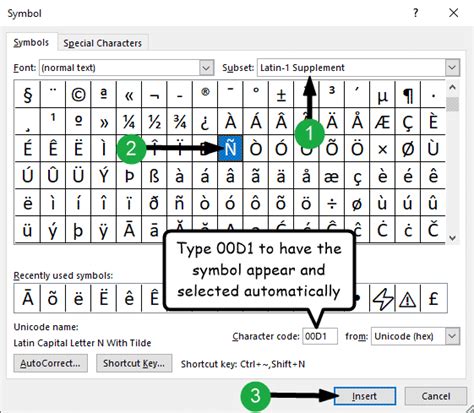Select capital Ø with stroke
The width and height of the screenshot is (474, 413).
click(x=408, y=149)
